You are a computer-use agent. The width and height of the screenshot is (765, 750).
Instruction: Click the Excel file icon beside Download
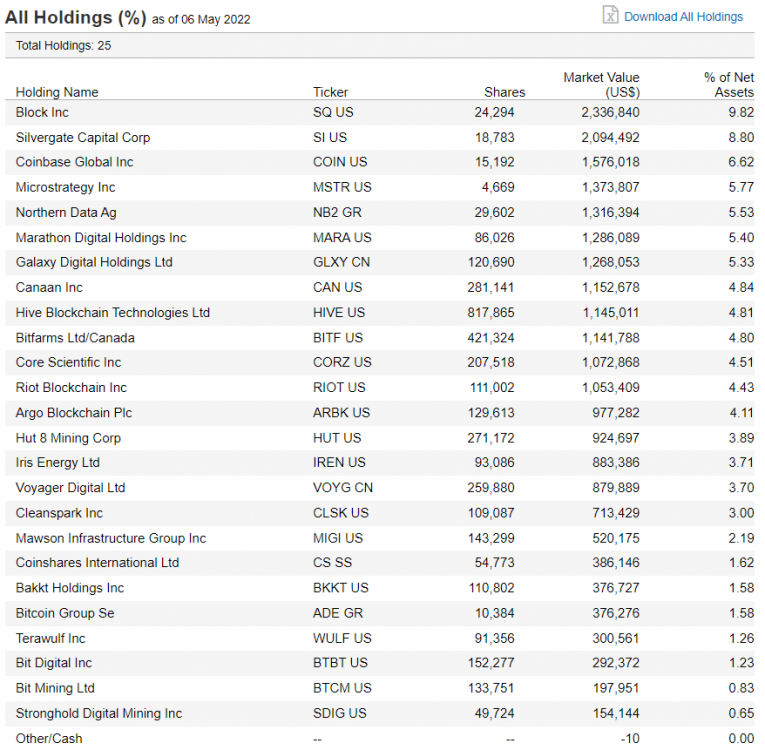[610, 15]
